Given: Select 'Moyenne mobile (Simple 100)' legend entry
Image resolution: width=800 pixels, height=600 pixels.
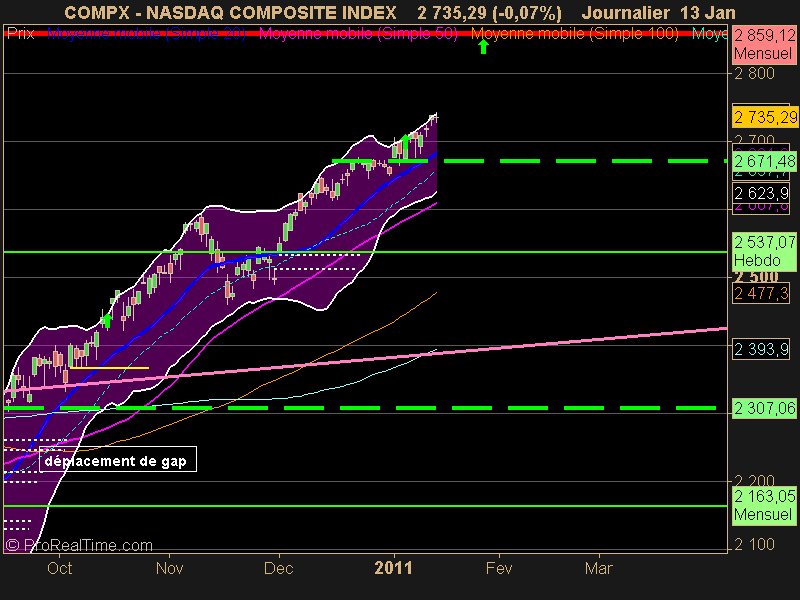Looking at the screenshot, I should [x=574, y=34].
